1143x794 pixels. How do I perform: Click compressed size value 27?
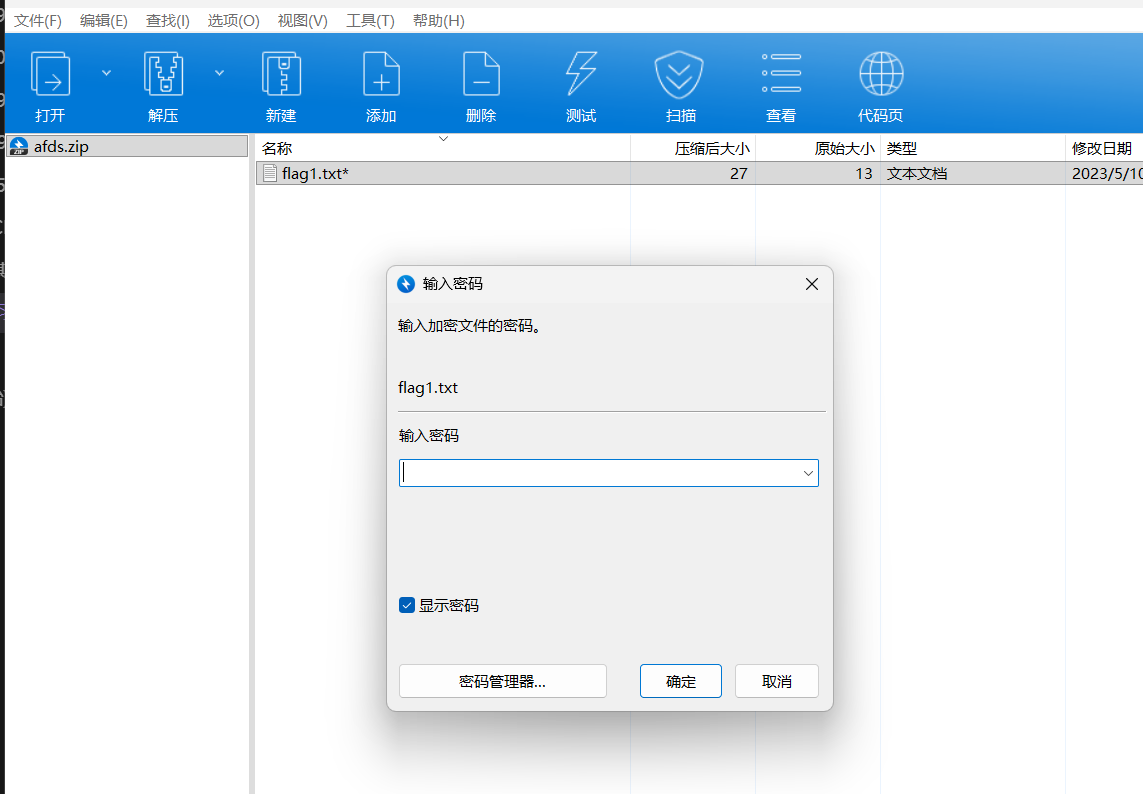[x=738, y=174]
